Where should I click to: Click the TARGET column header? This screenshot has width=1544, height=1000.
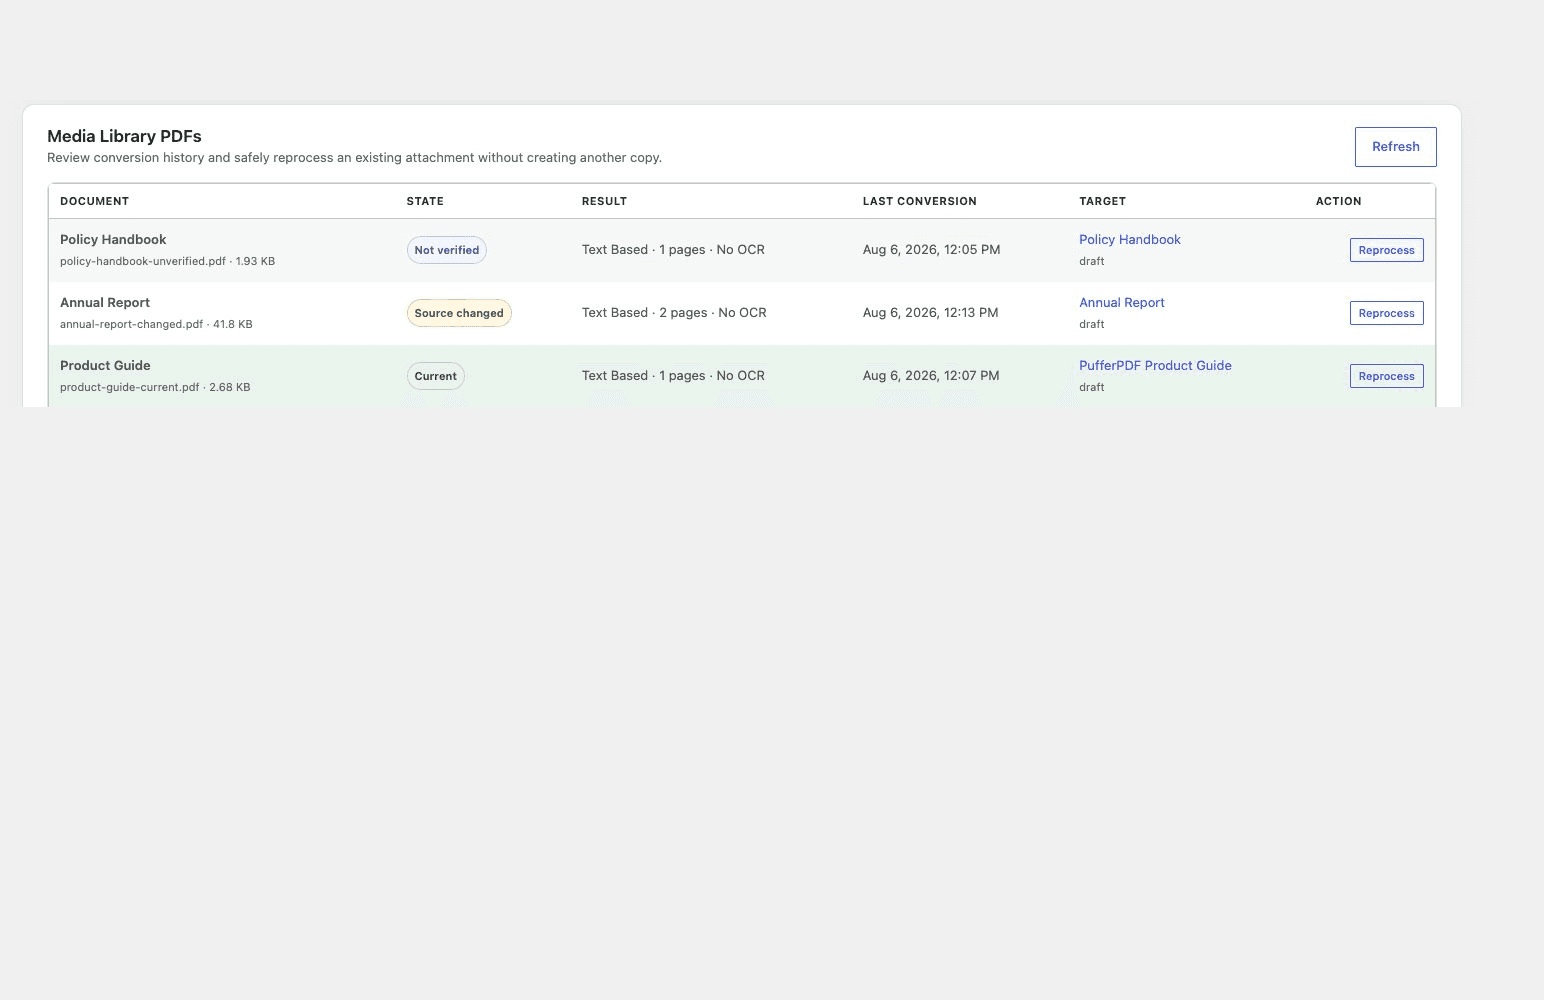[x=1102, y=201]
